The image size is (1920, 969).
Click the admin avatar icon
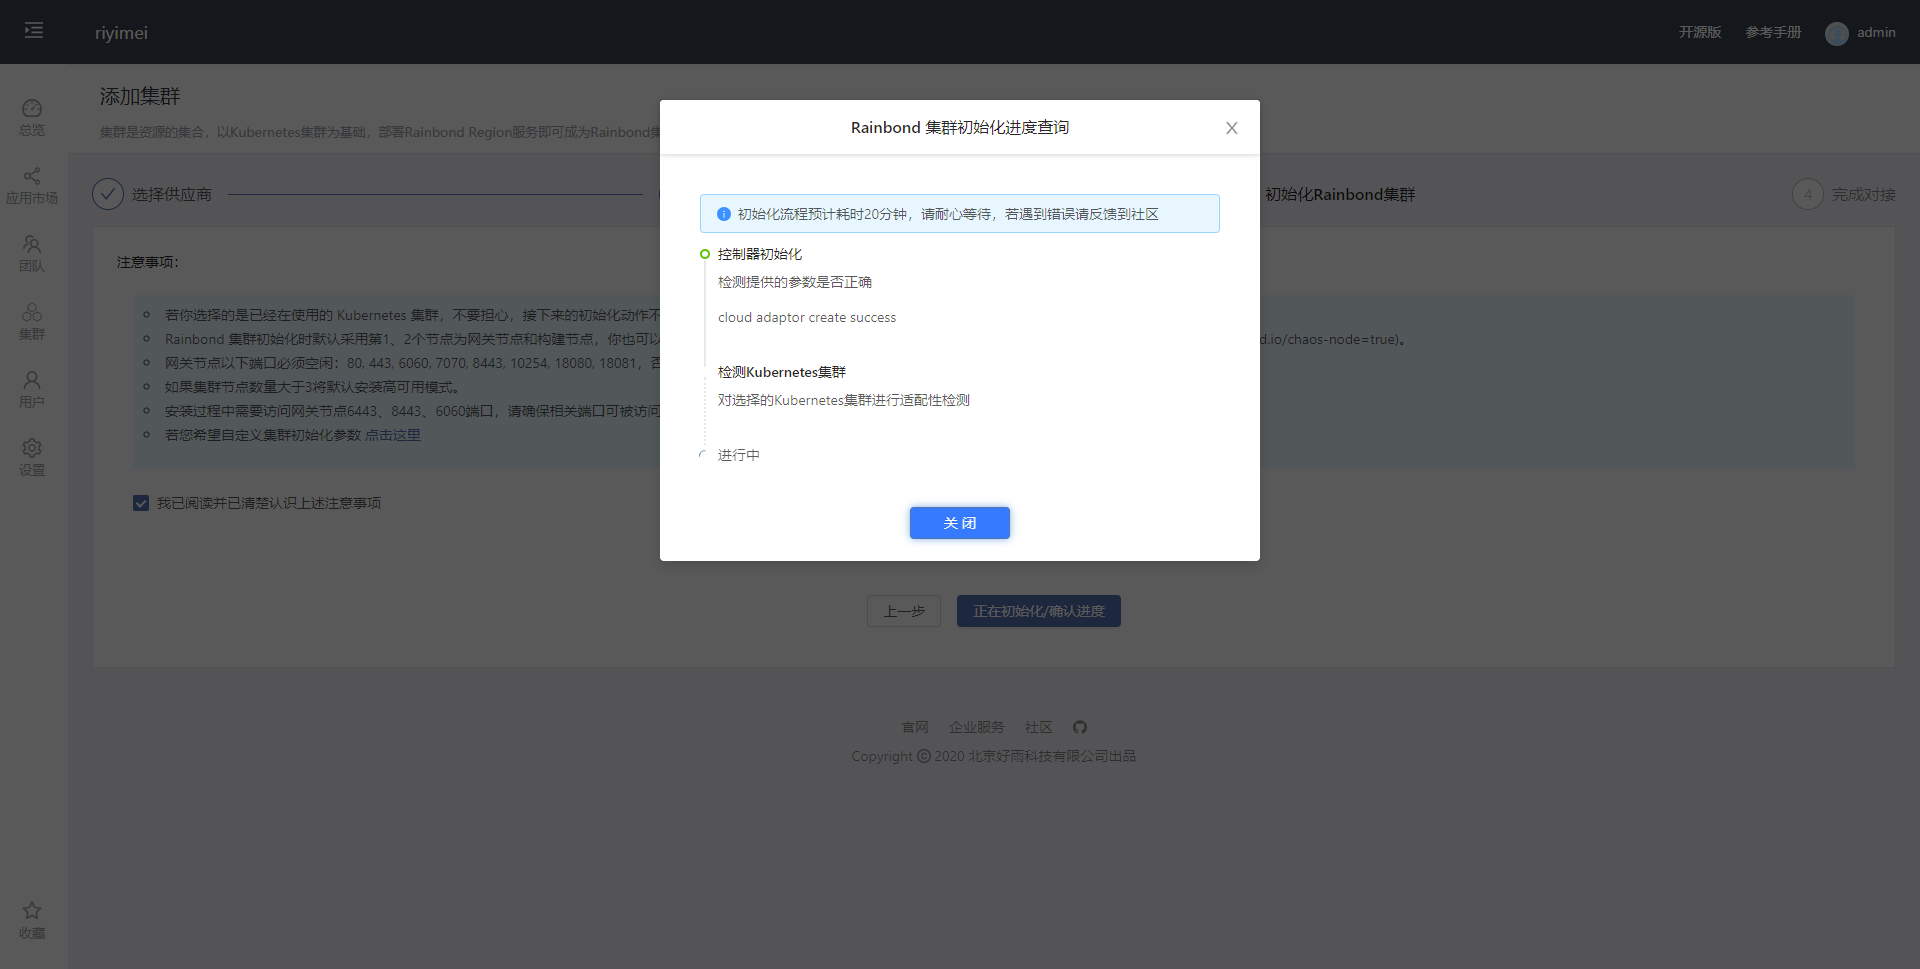tap(1836, 33)
